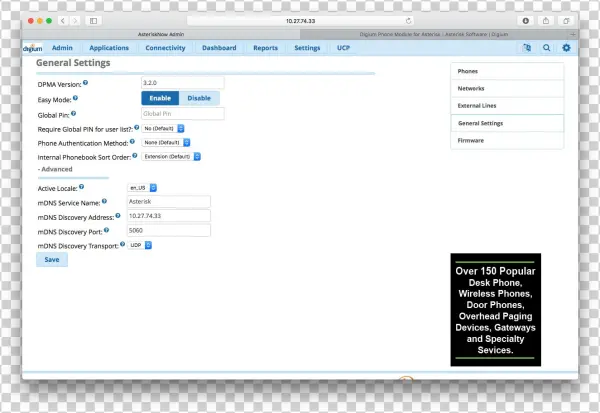Image resolution: width=600 pixels, height=413 pixels.
Task: Show help for Require Global PIN
Action: click(x=137, y=127)
